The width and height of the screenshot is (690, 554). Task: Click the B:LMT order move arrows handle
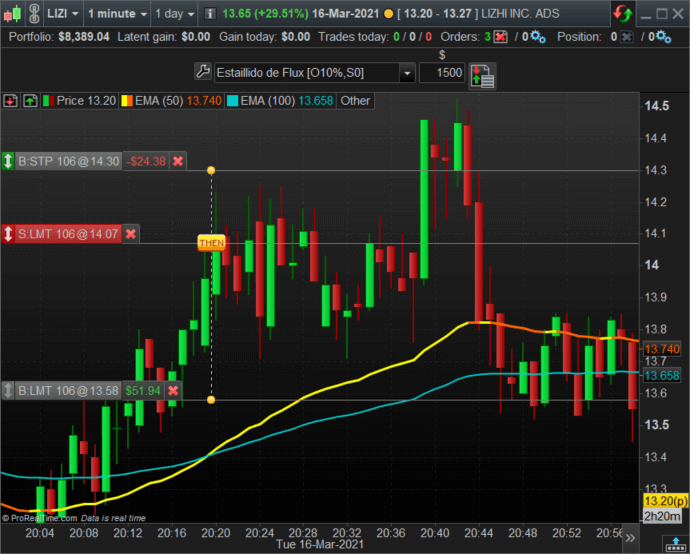tap(8, 390)
